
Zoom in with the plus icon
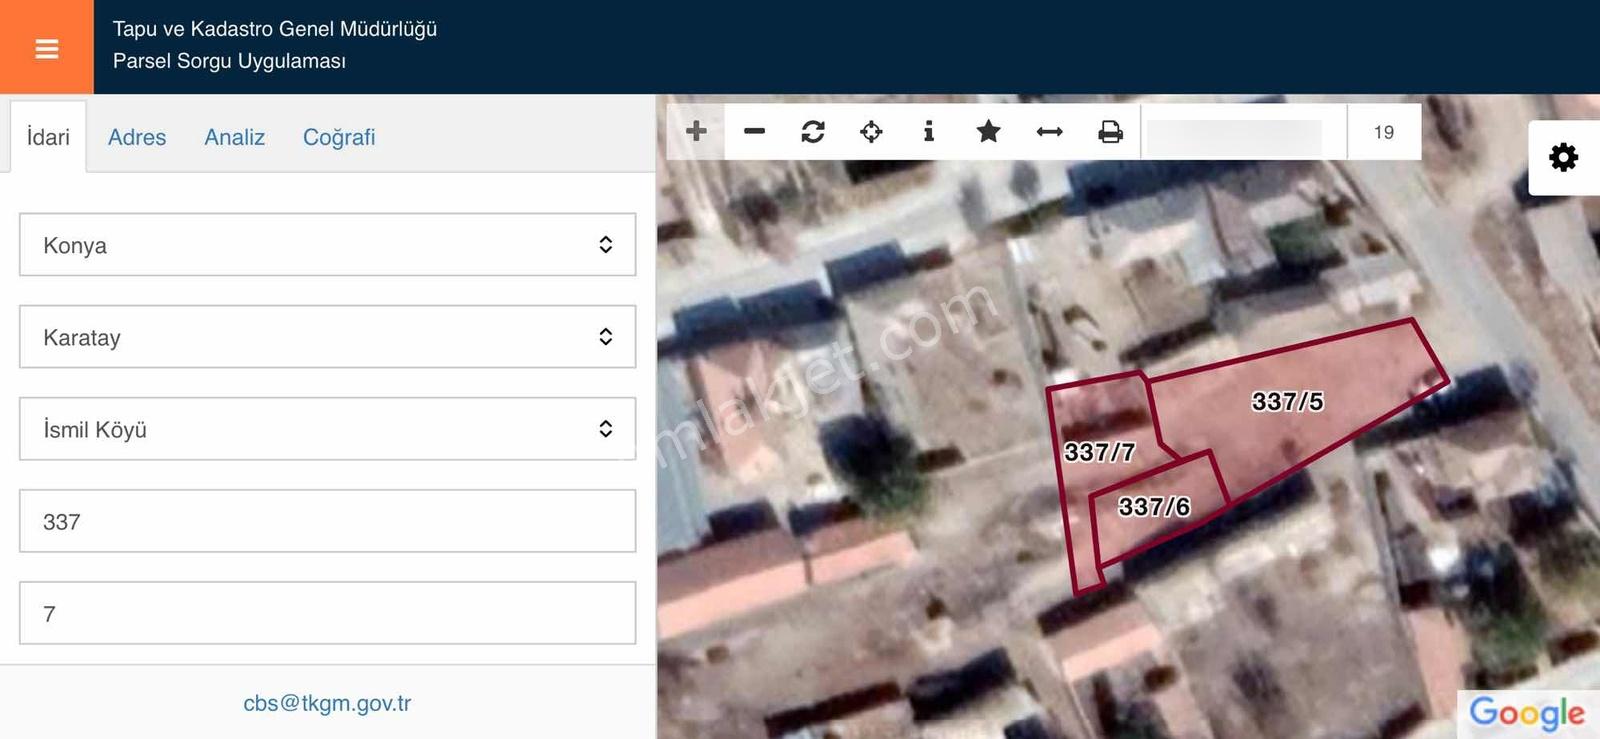[696, 131]
